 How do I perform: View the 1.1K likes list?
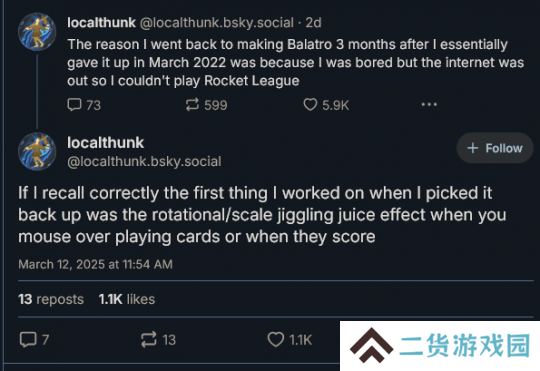click(x=127, y=299)
